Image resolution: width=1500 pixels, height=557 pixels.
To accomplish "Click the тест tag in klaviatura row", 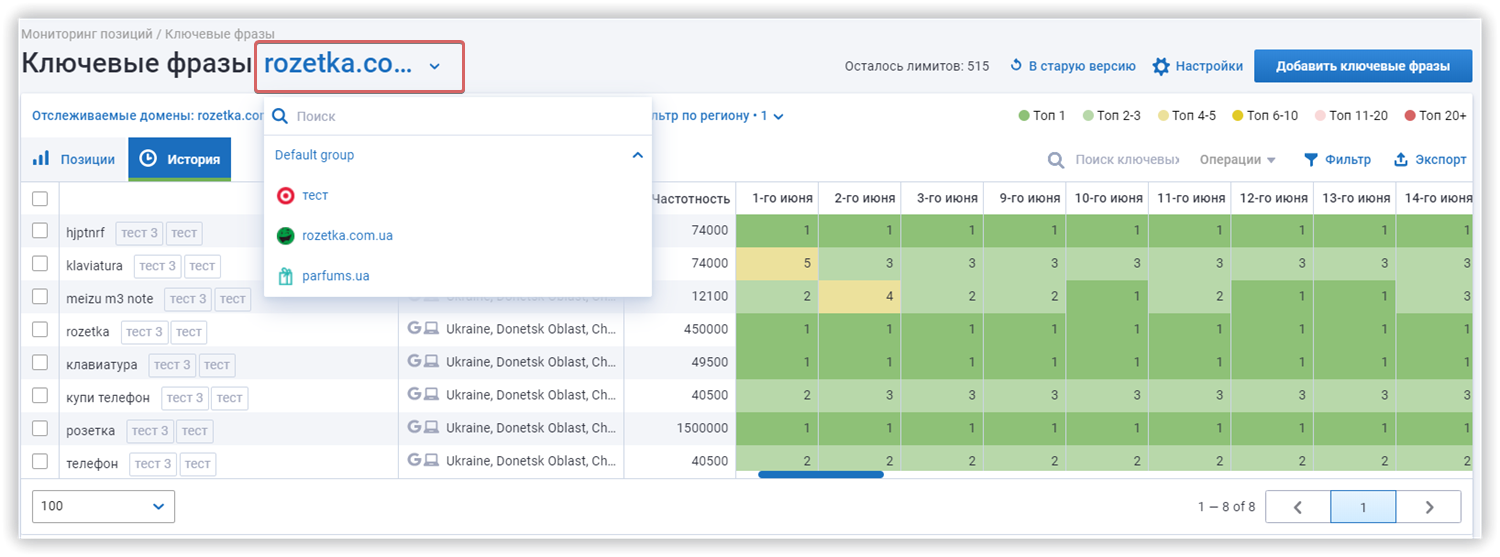I will coord(202,266).
